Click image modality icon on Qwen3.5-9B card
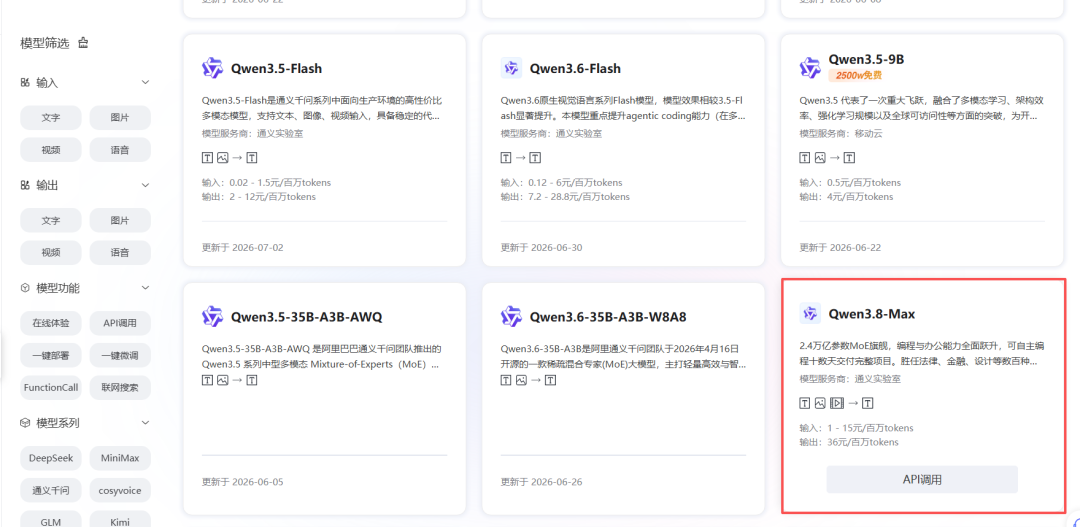Image resolution: width=1080 pixels, height=527 pixels. [820, 158]
